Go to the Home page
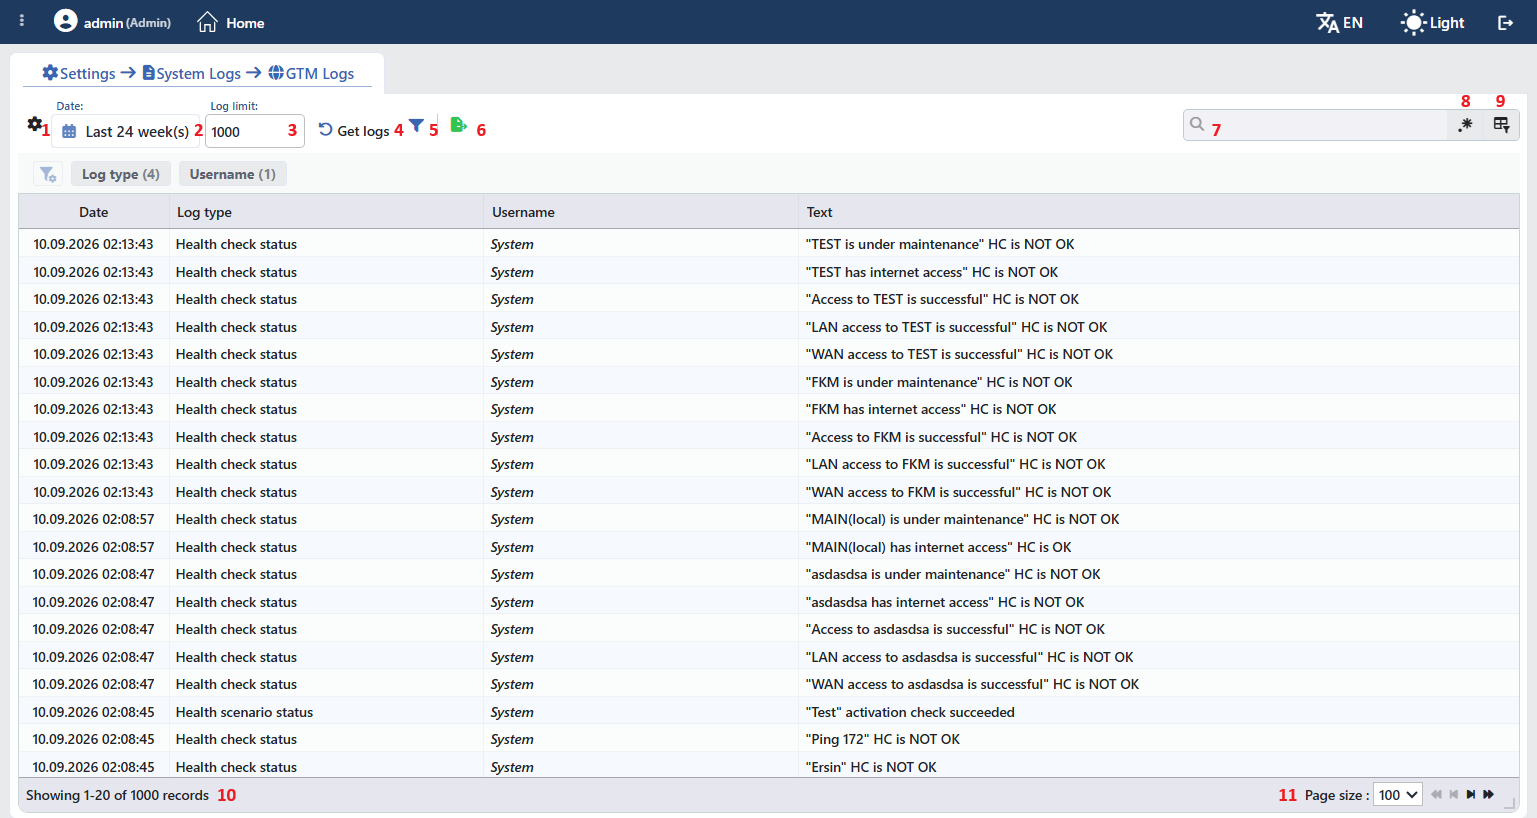The height and width of the screenshot is (818, 1537). (231, 22)
